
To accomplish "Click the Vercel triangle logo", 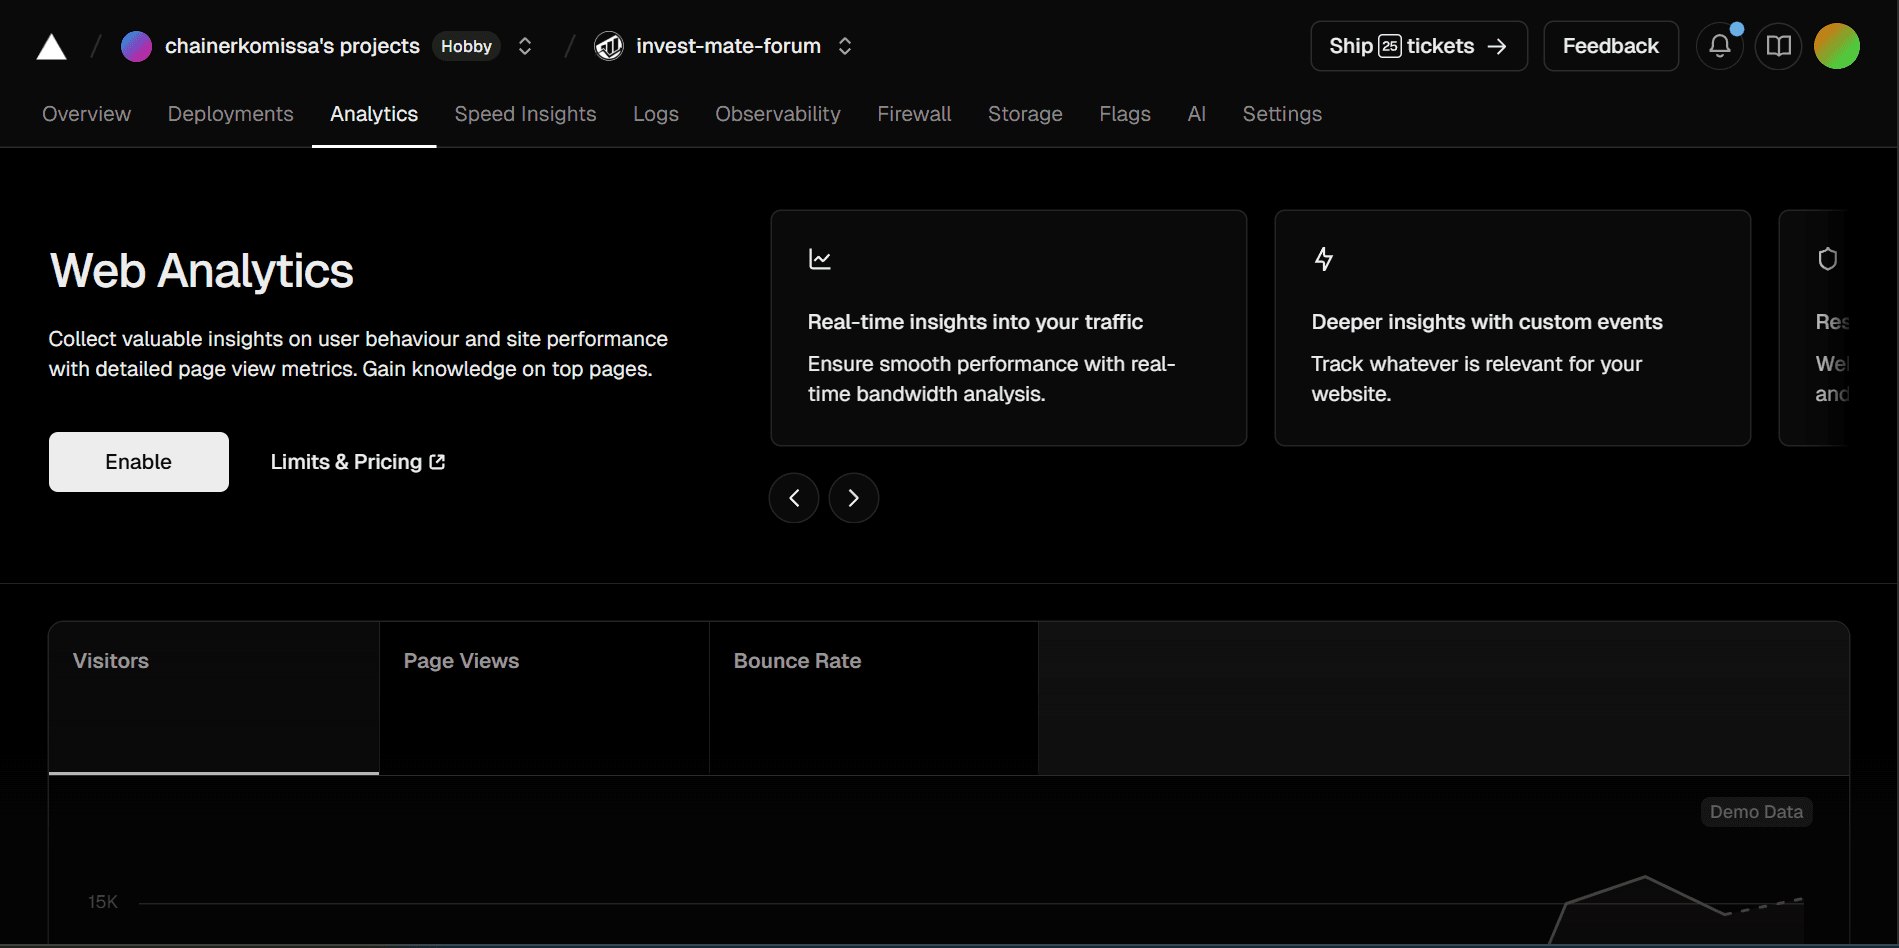I will (50, 46).
